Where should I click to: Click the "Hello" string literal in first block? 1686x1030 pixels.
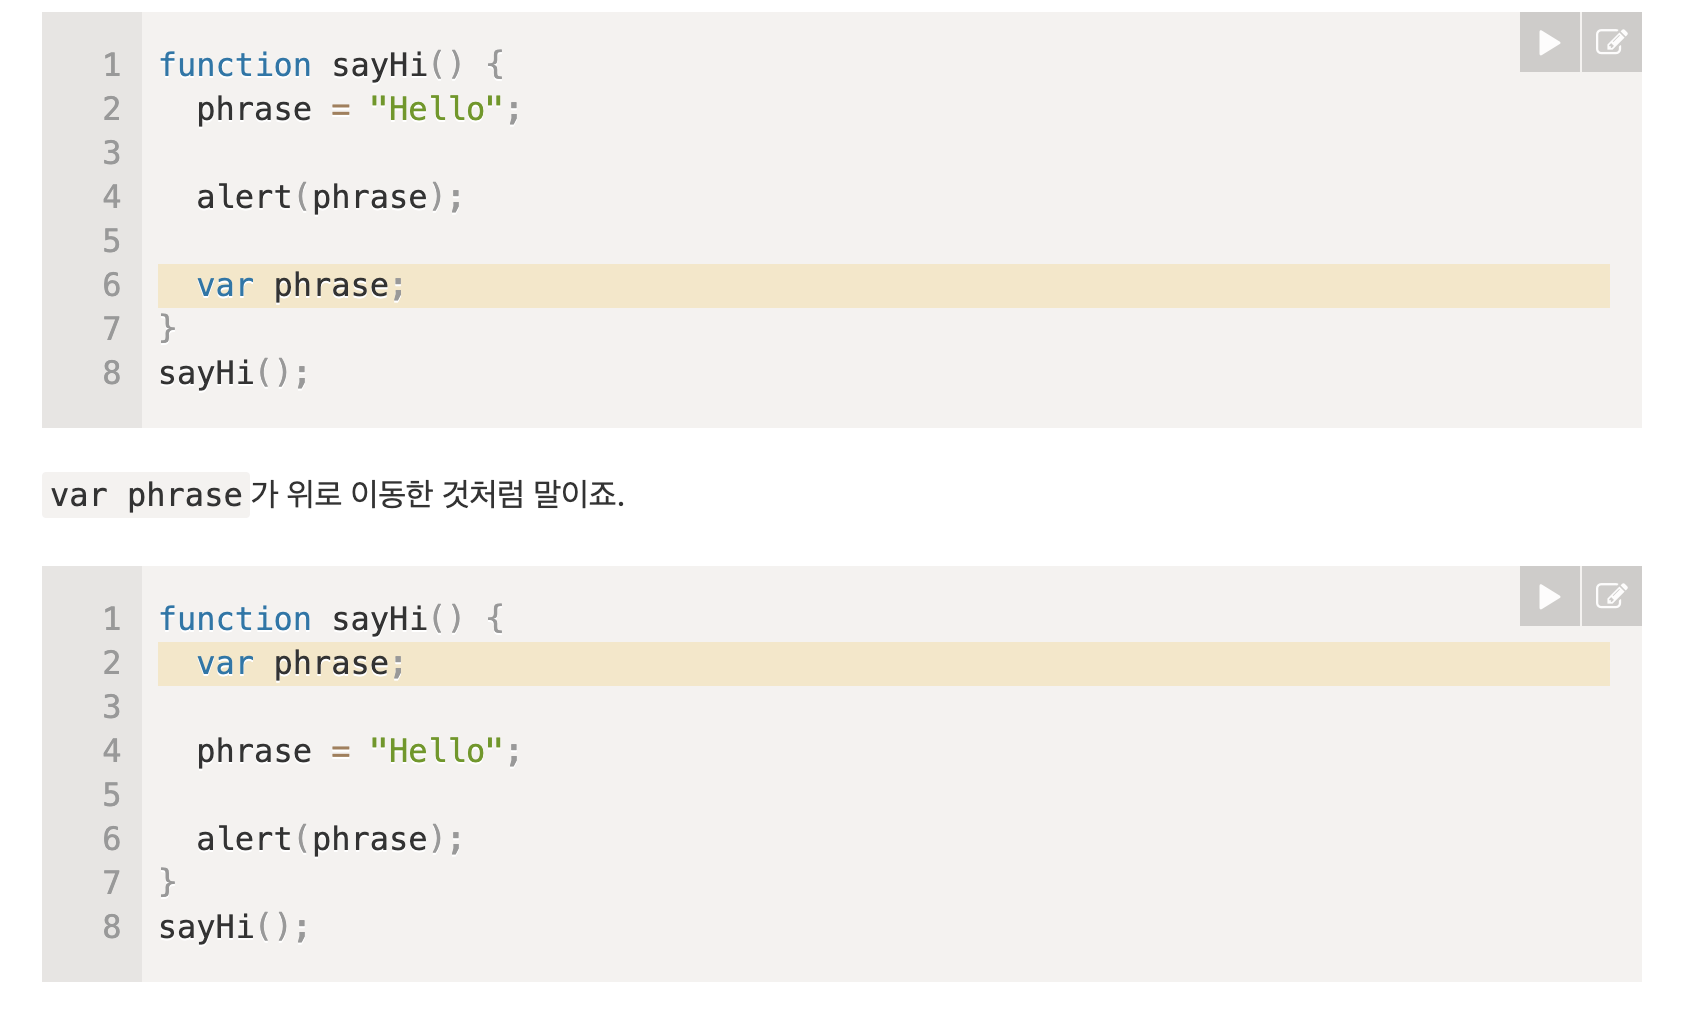click(436, 110)
